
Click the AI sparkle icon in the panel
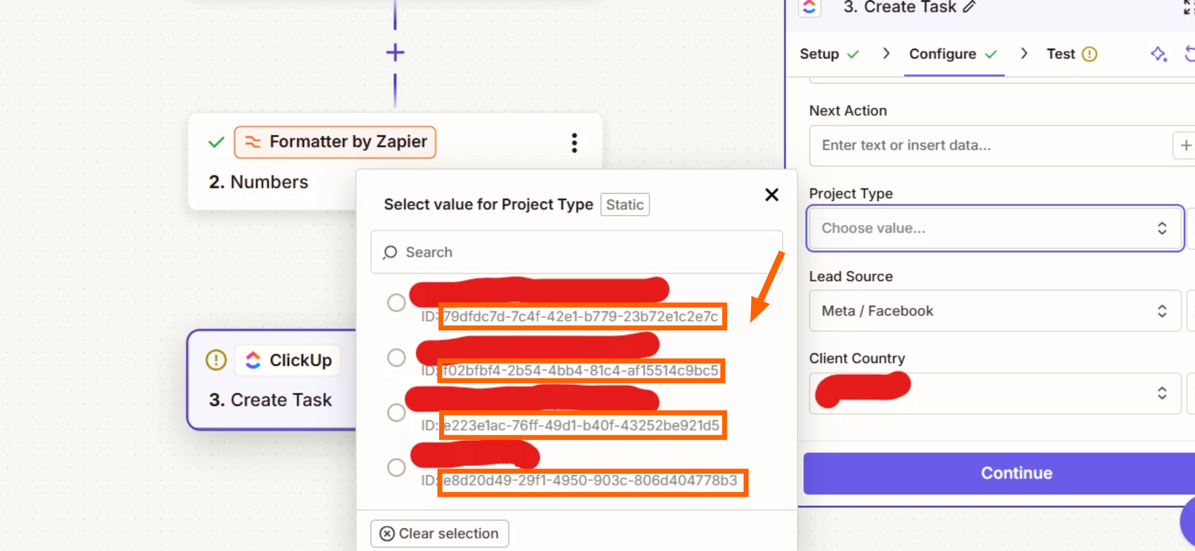click(1158, 54)
